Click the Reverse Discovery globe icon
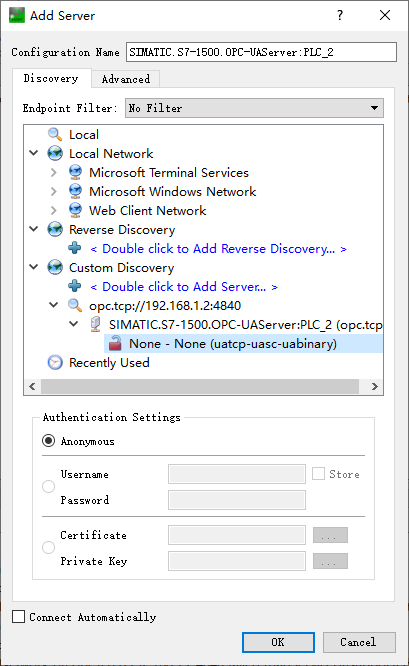 (x=55, y=229)
